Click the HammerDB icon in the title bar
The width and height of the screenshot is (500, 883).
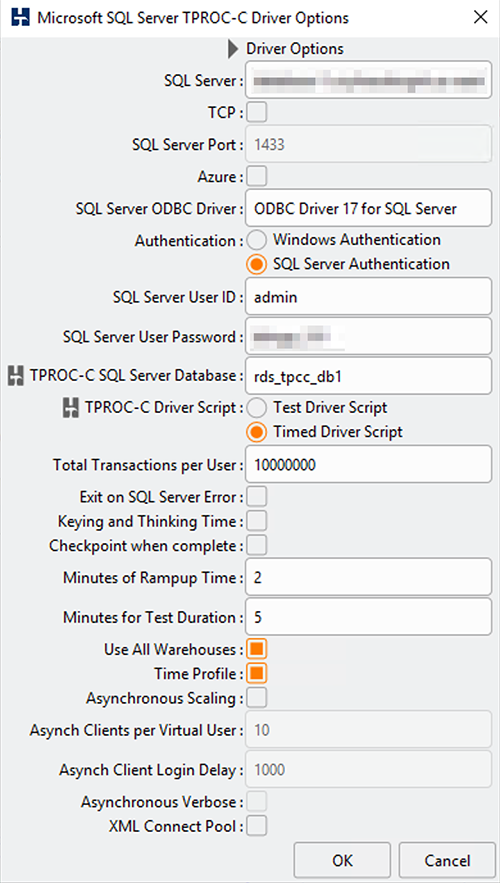pos(20,17)
